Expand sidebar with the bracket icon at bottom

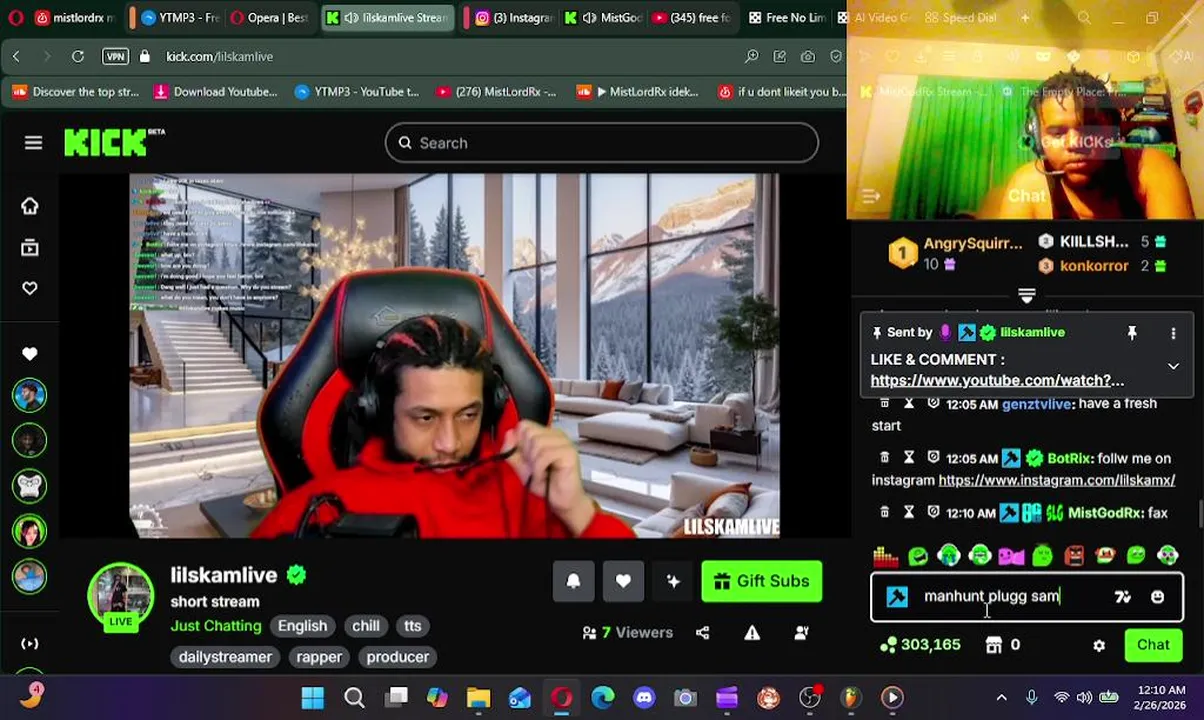pyautogui.click(x=30, y=644)
